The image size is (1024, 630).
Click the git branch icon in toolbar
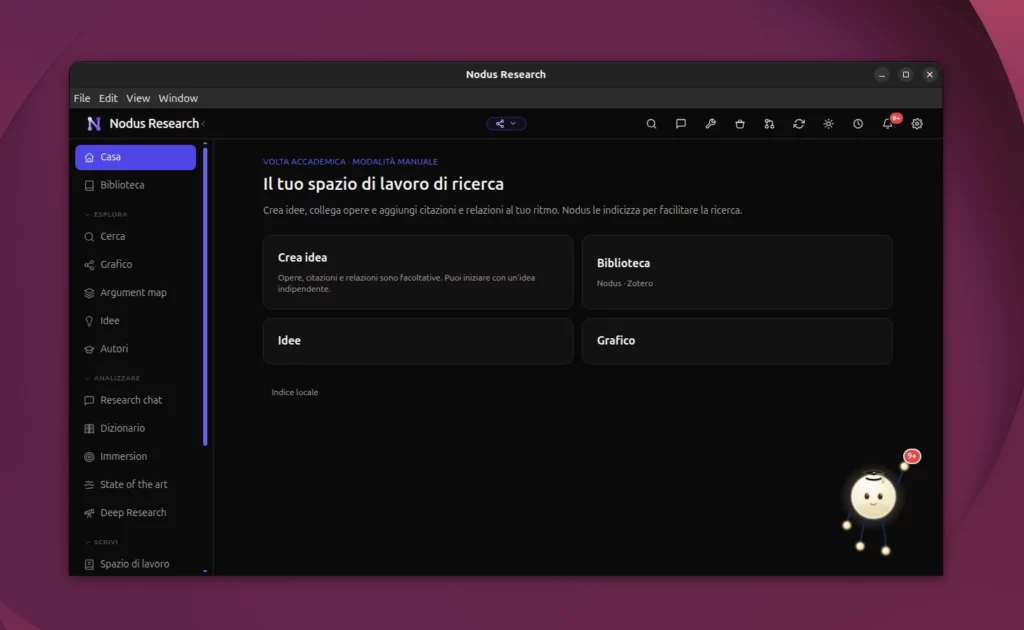769,123
